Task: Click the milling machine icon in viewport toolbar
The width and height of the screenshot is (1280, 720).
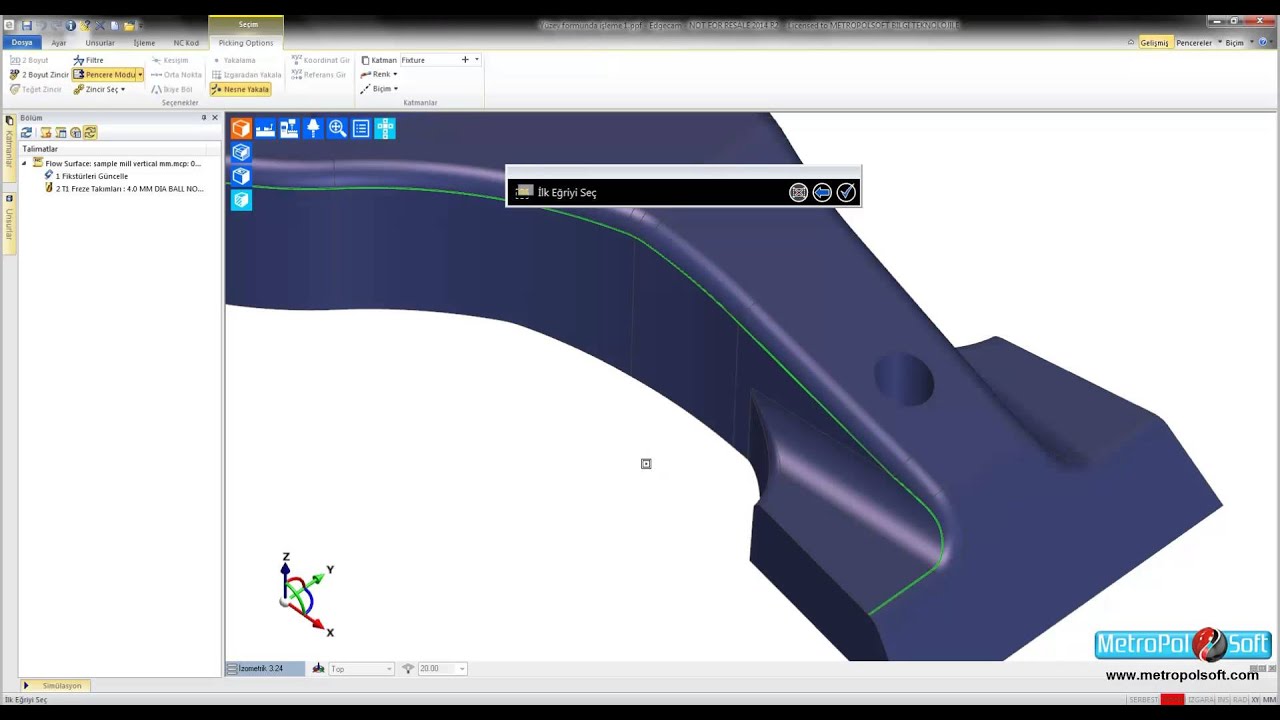Action: click(x=289, y=128)
